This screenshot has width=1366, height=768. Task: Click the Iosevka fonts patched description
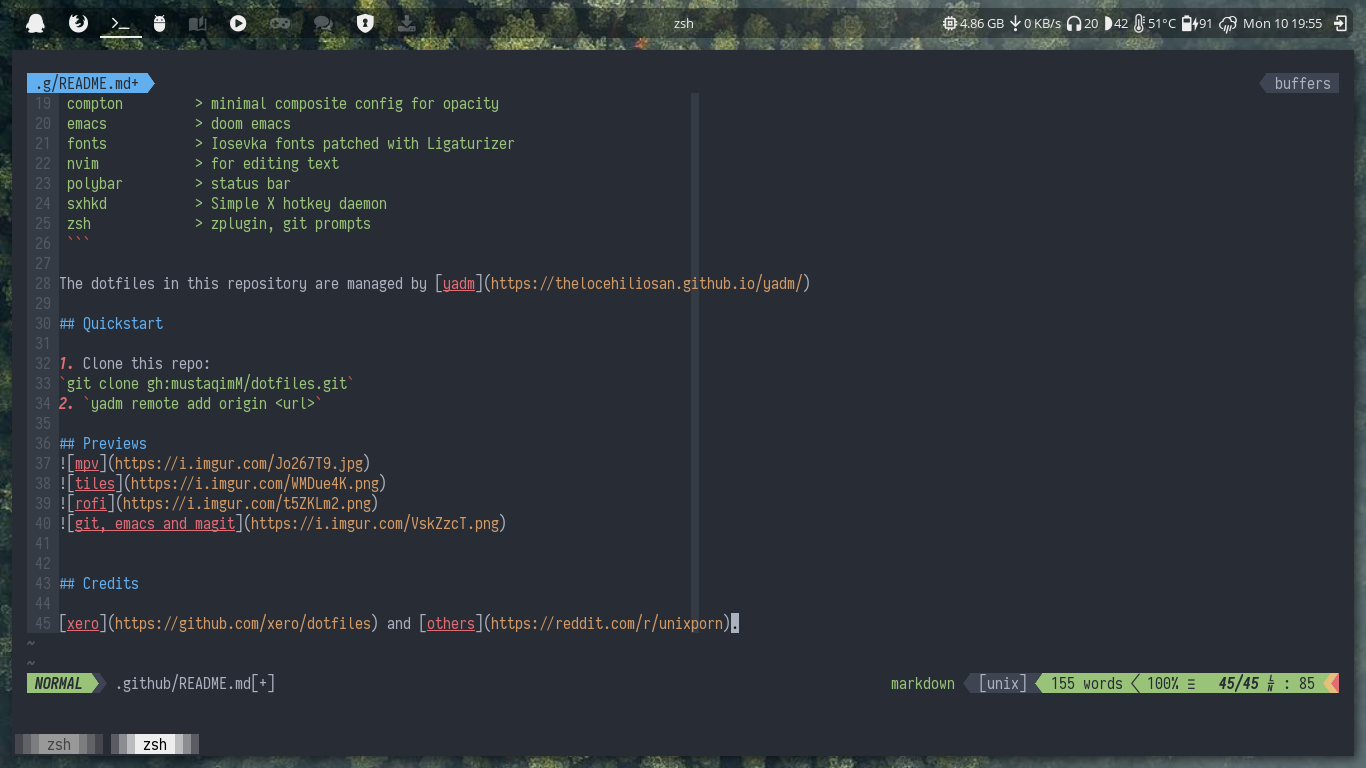point(363,144)
